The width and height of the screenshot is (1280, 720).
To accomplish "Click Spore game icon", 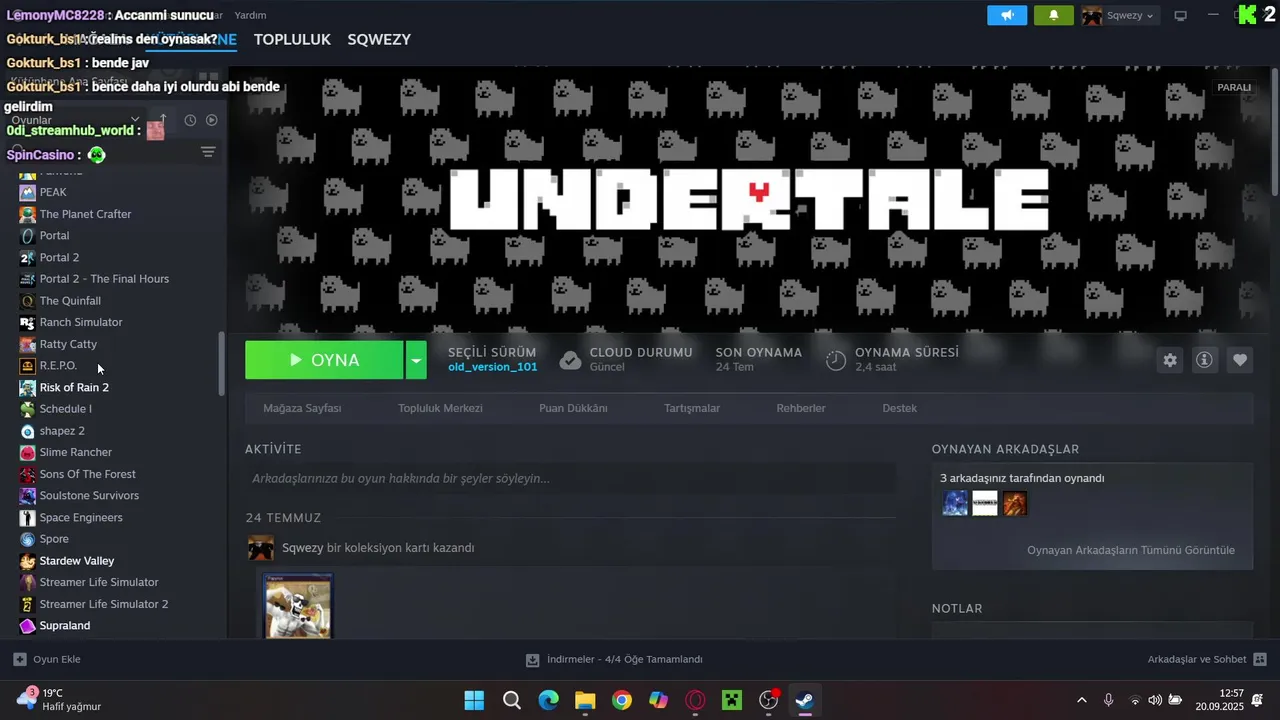I will pyautogui.click(x=28, y=539).
